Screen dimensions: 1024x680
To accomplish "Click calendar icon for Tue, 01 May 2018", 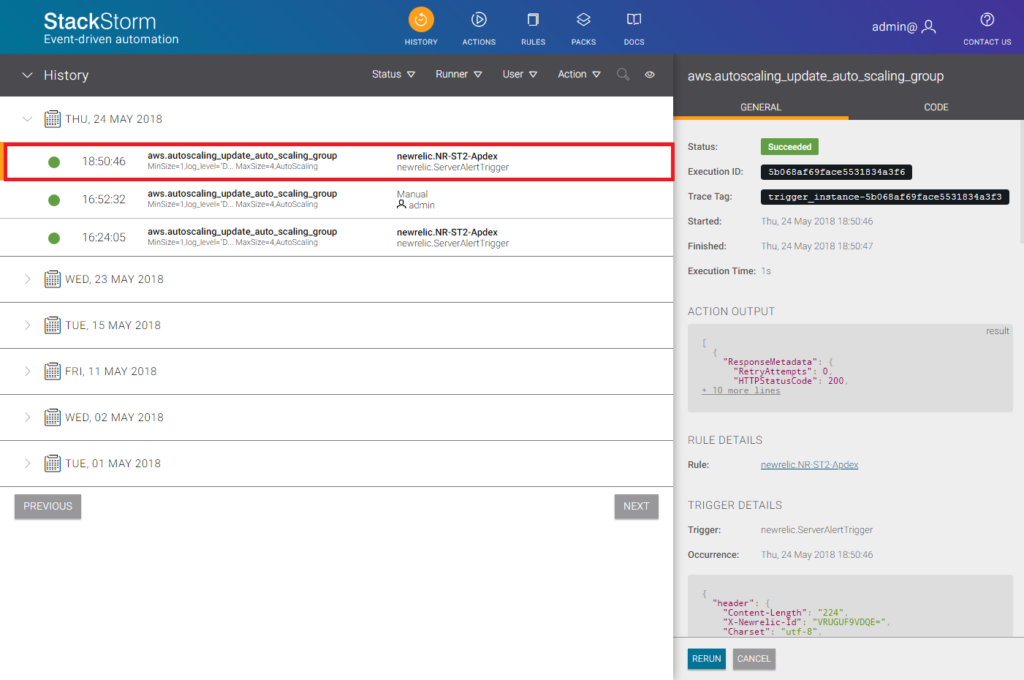I will click(52, 463).
